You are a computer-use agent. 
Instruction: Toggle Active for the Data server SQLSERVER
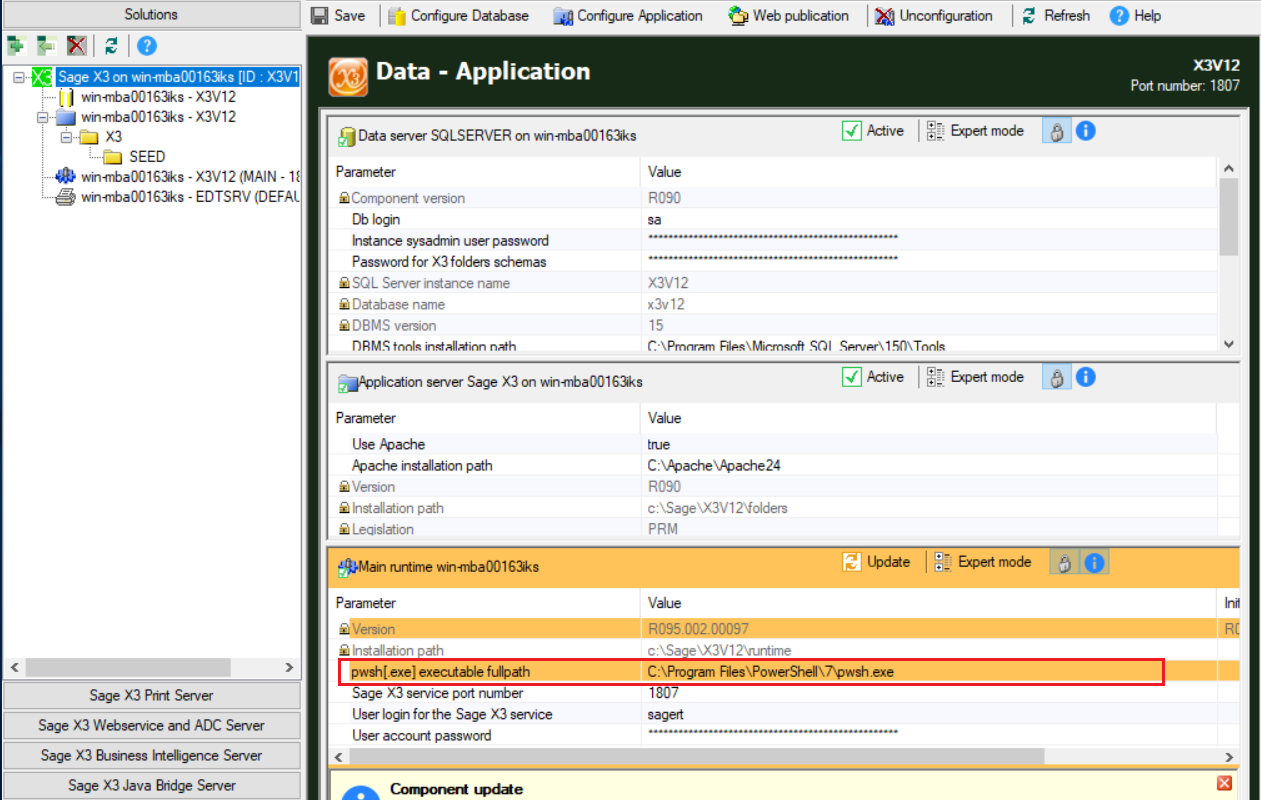click(853, 130)
